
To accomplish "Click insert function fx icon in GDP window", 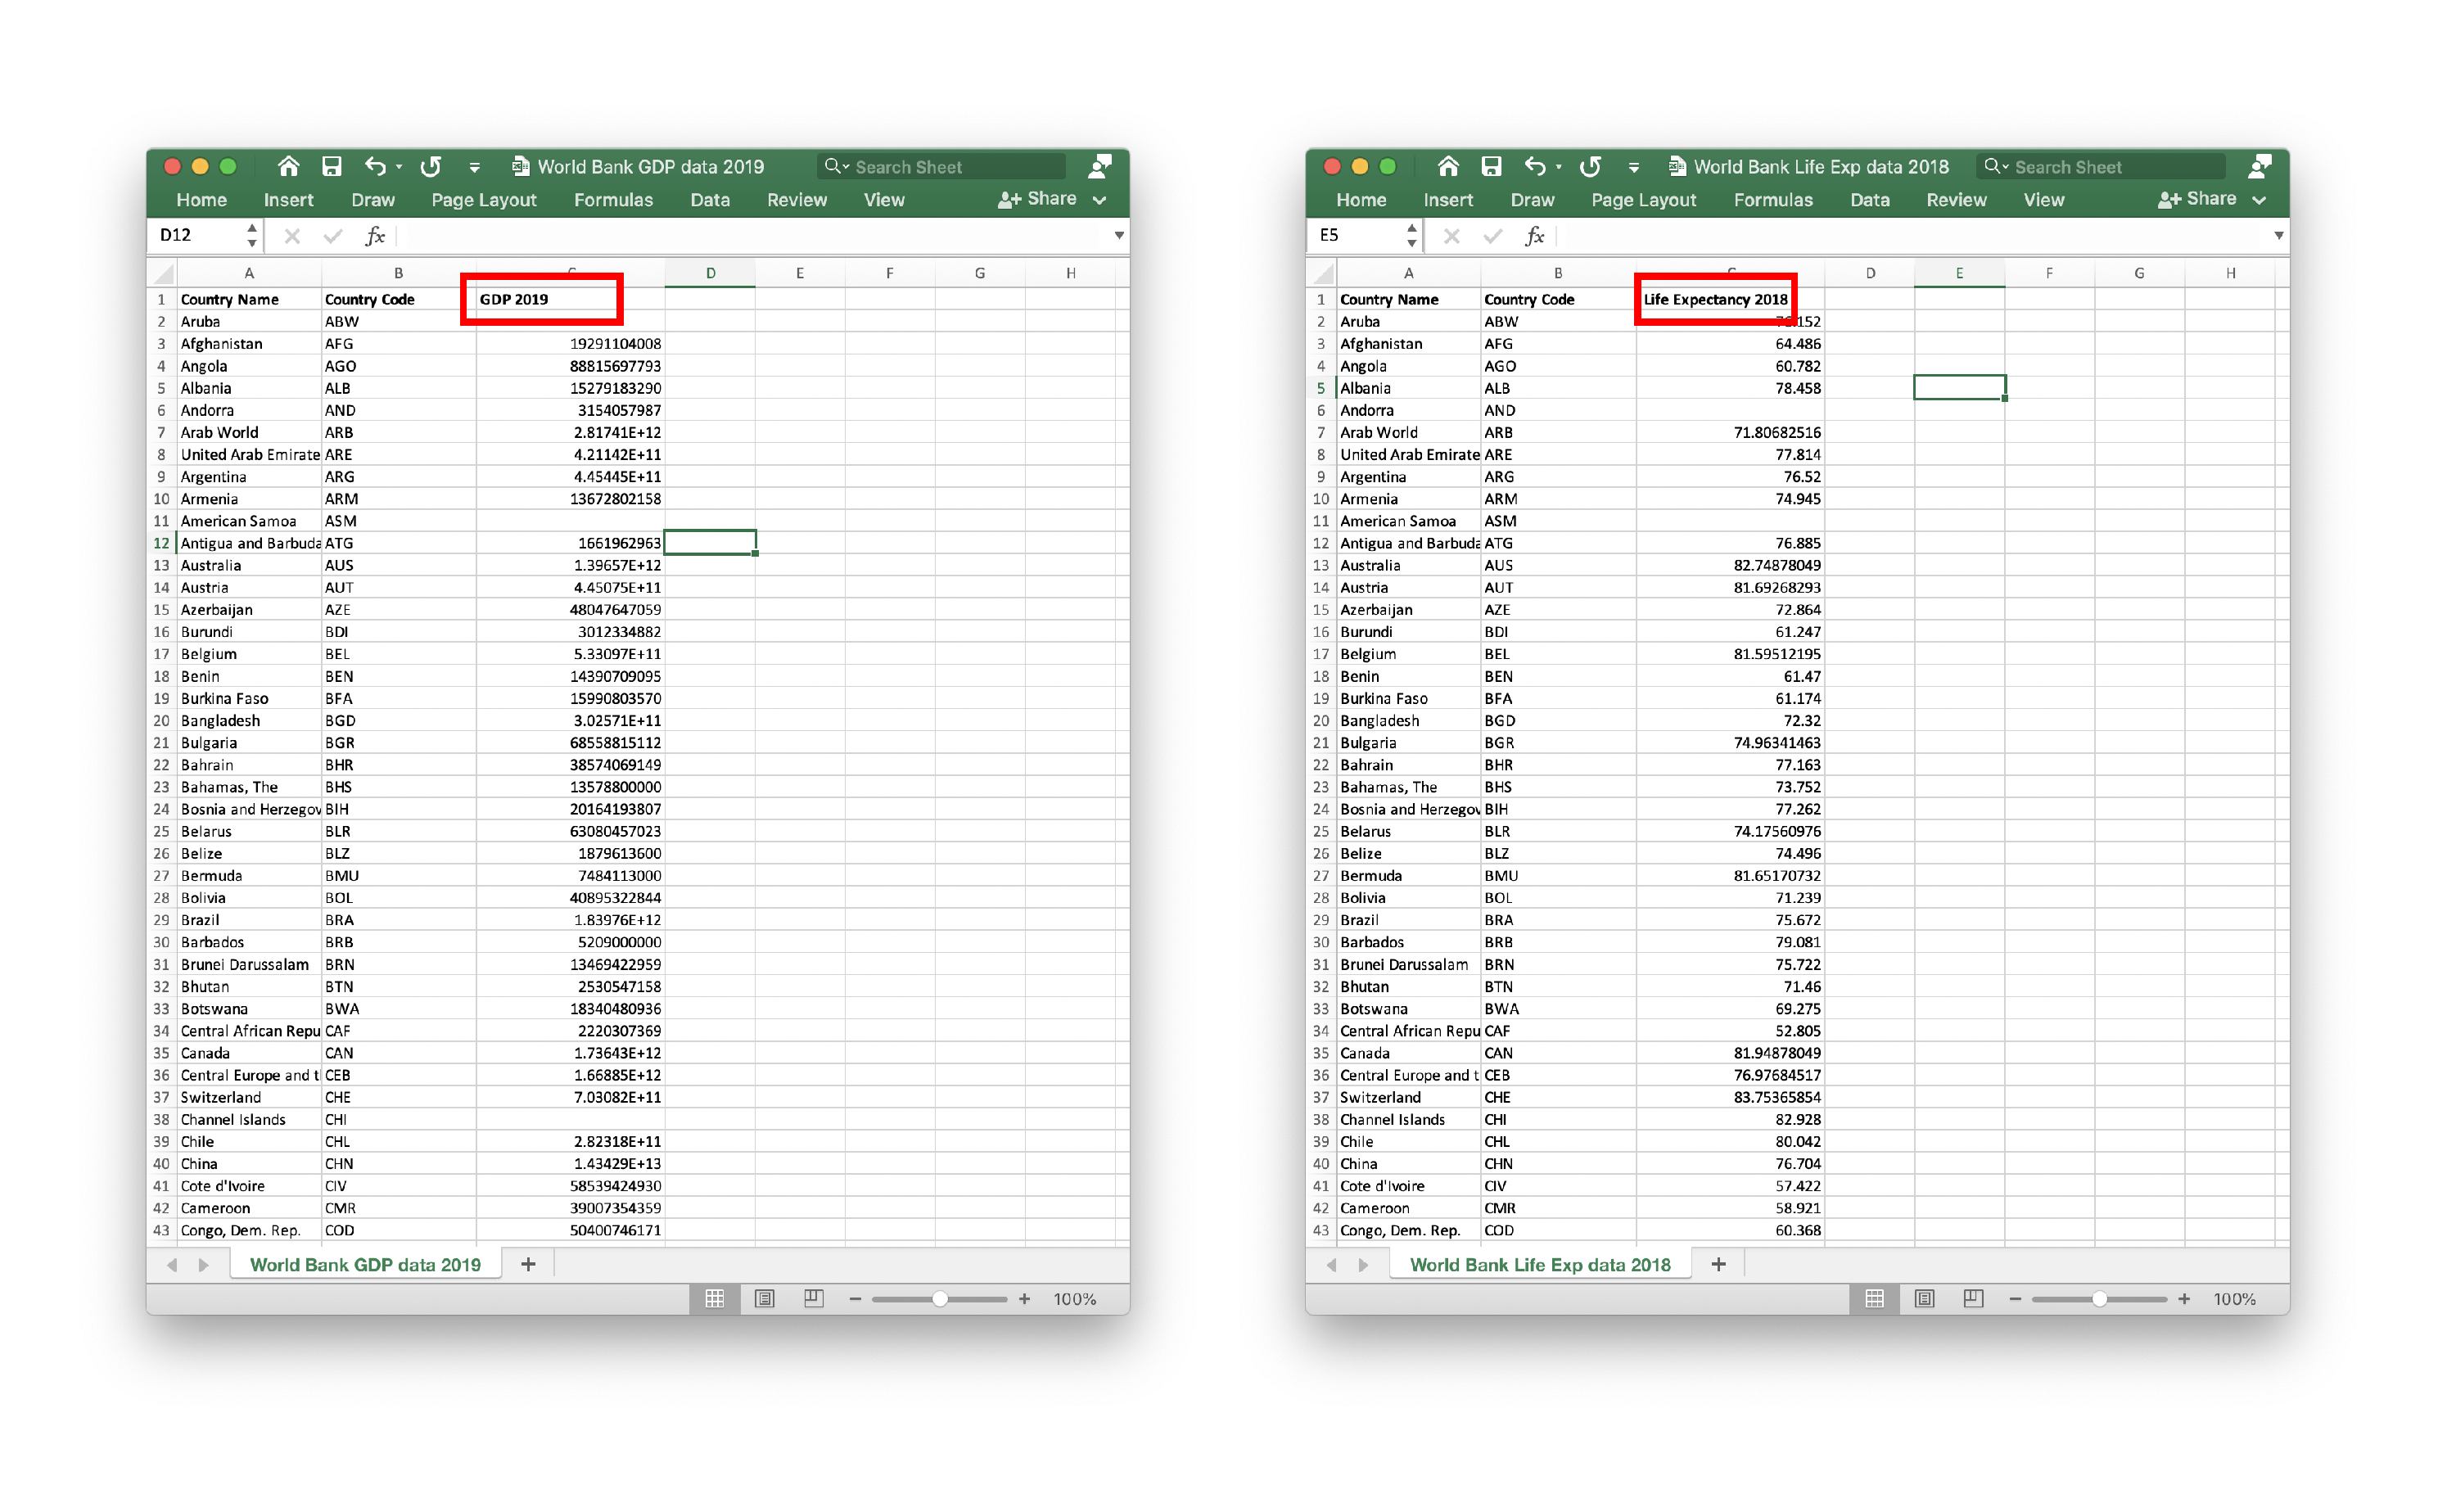I will [x=375, y=236].
